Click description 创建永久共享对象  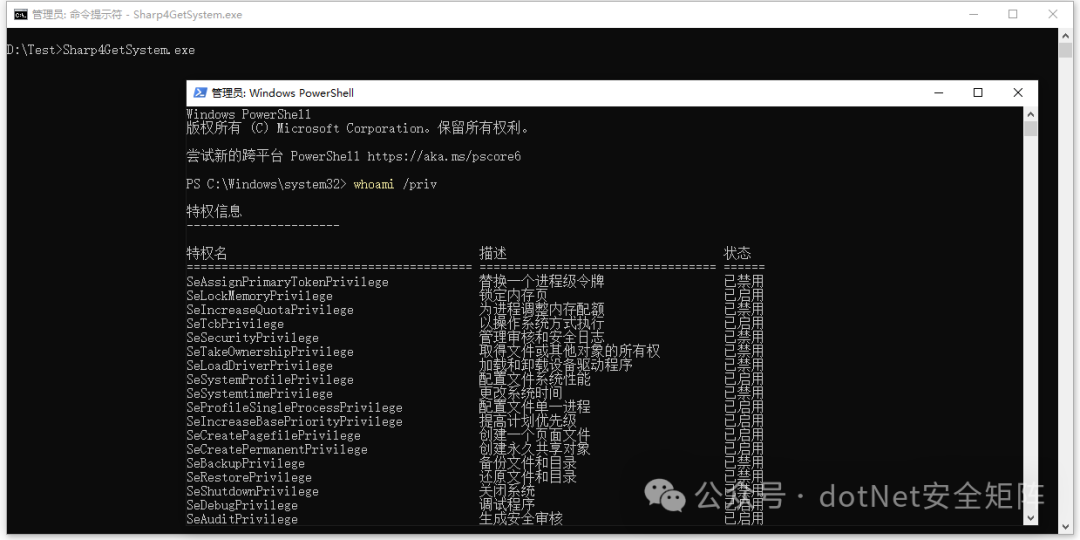pos(534,449)
